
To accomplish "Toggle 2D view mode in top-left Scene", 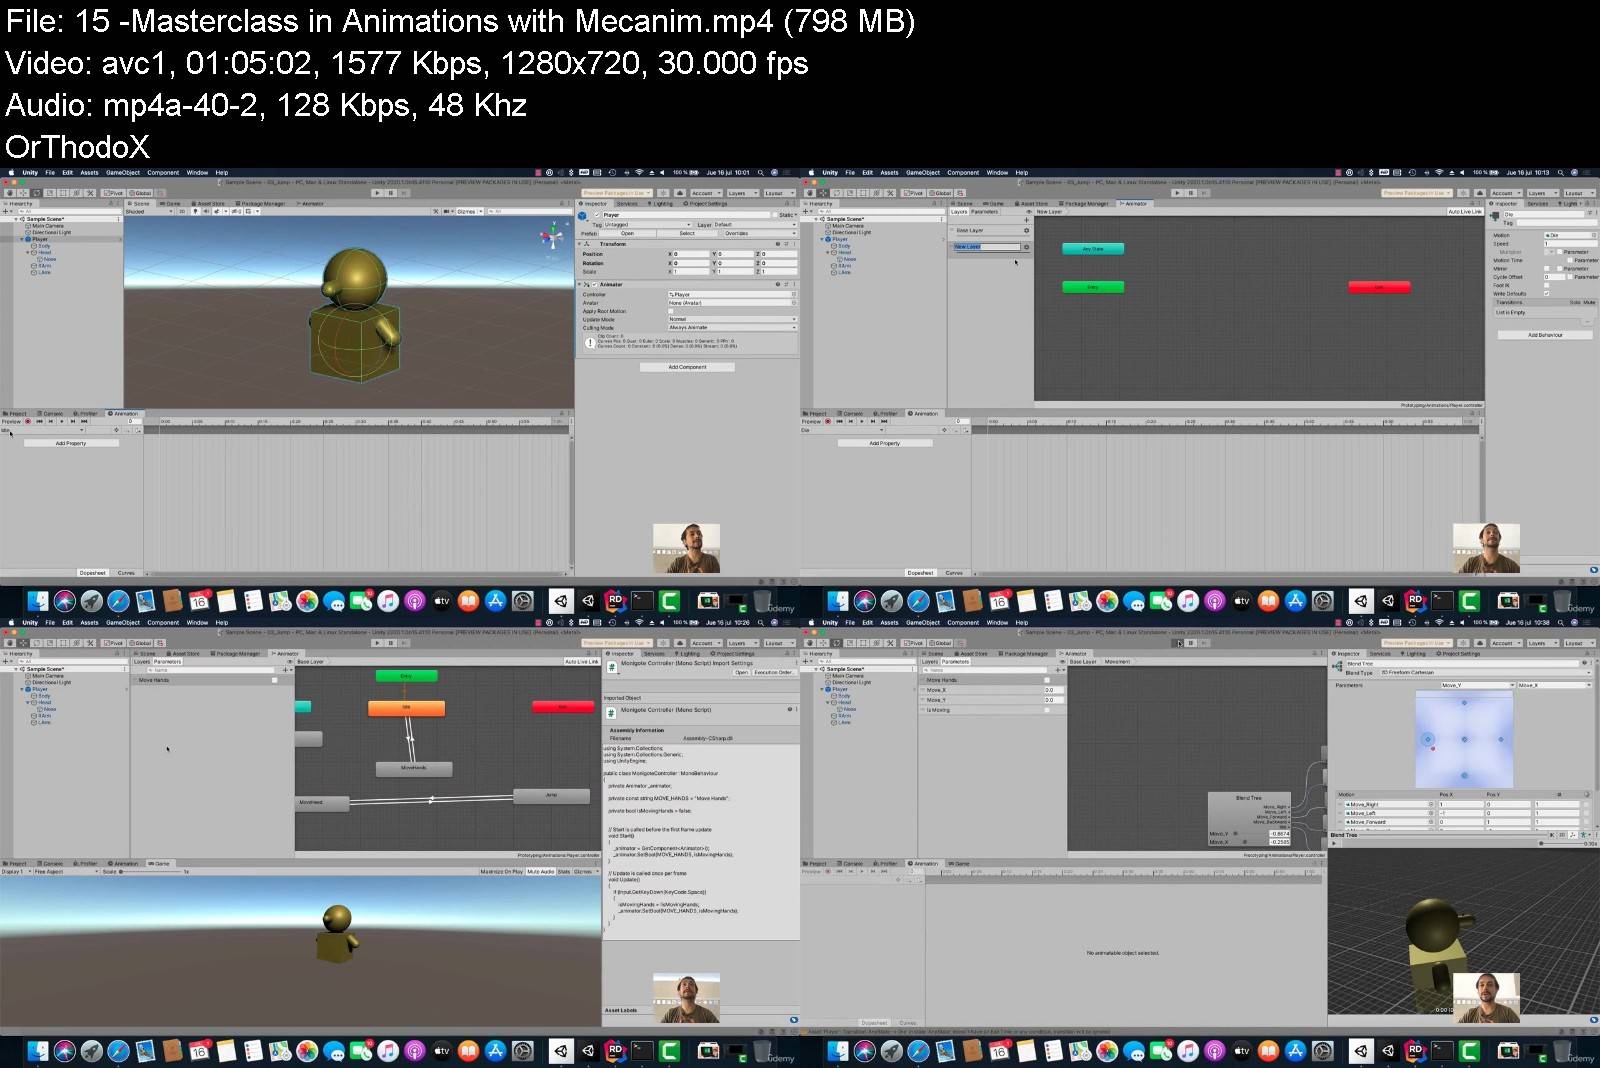I will click(x=182, y=211).
